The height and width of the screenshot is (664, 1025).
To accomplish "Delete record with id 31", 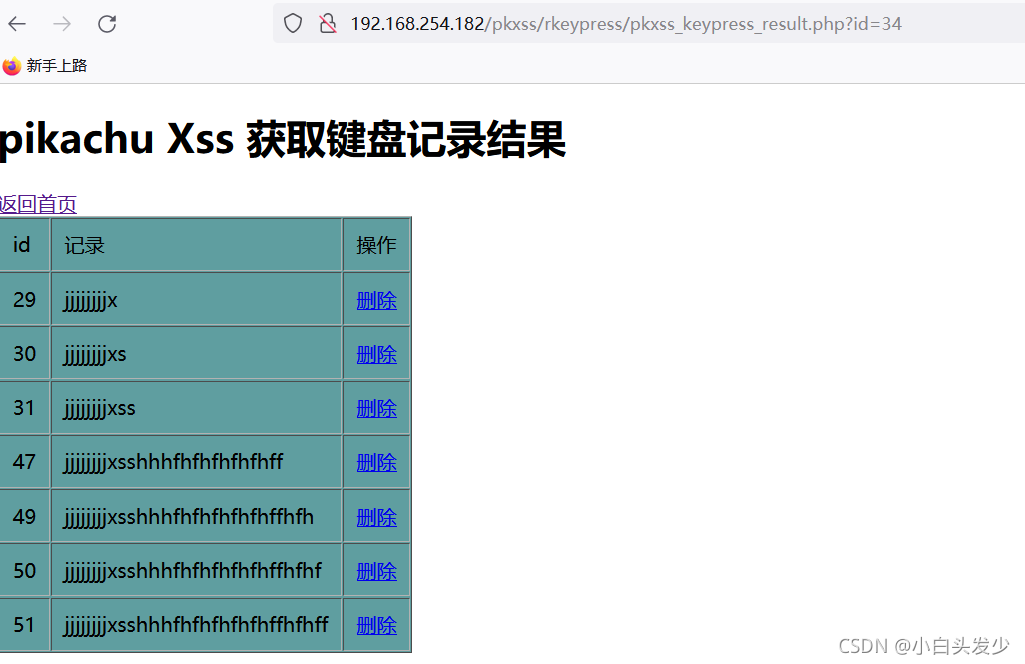I will click(377, 409).
